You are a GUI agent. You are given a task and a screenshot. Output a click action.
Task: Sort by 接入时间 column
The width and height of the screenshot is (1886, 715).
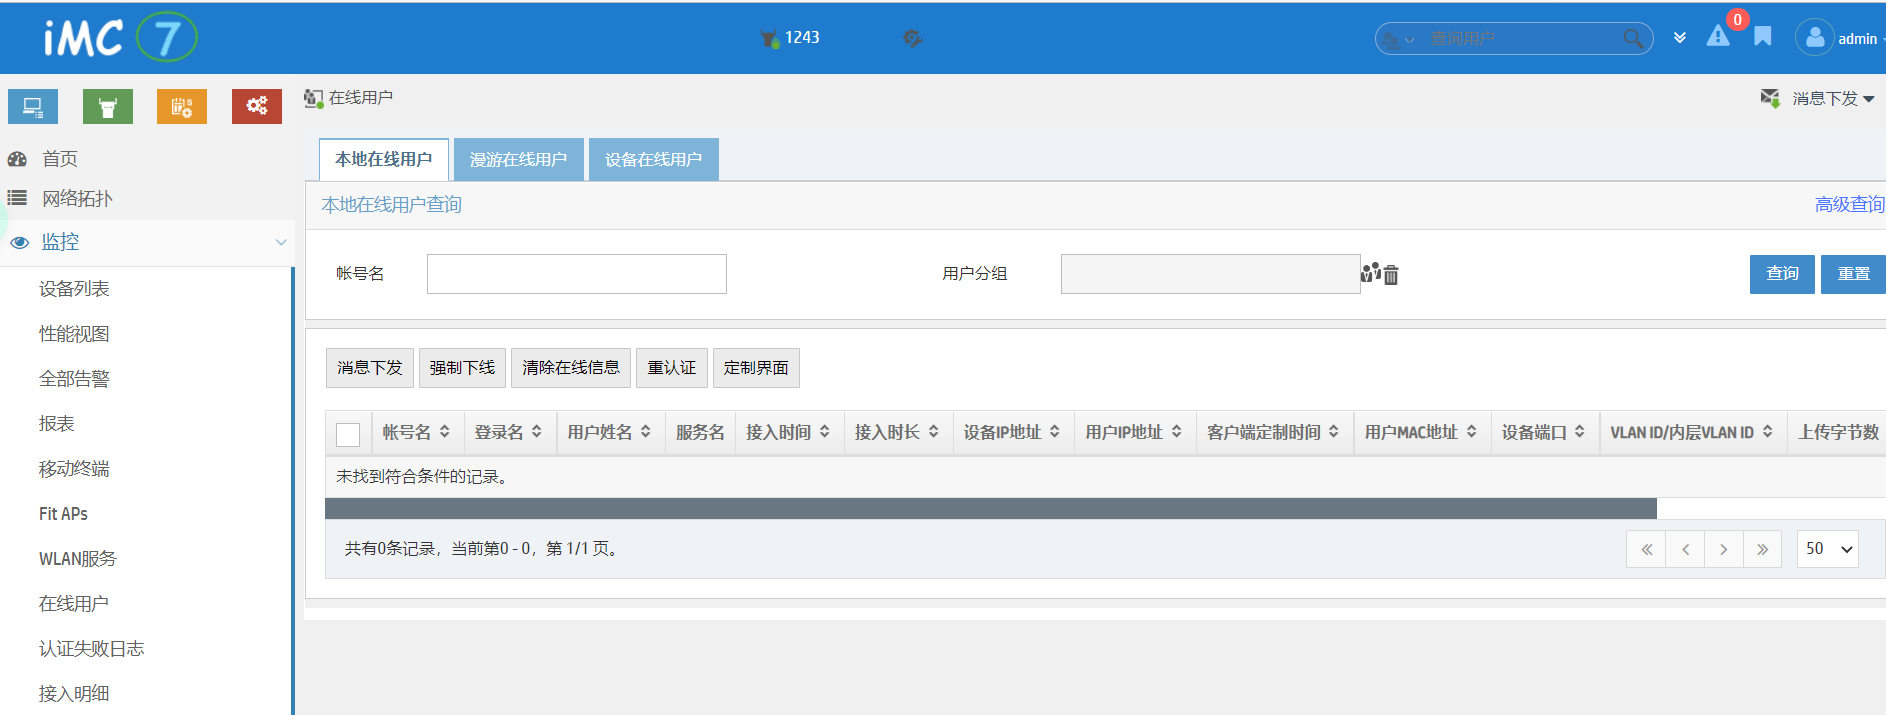coord(825,432)
